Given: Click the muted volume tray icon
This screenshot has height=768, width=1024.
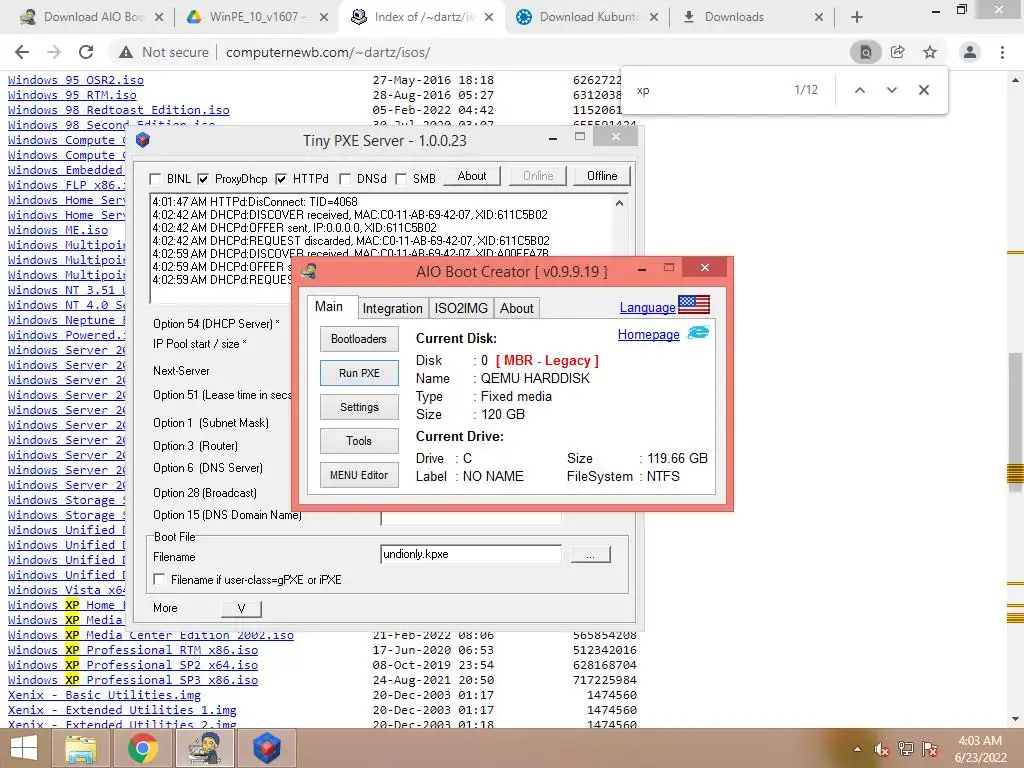Looking at the screenshot, I should pos(881,749).
